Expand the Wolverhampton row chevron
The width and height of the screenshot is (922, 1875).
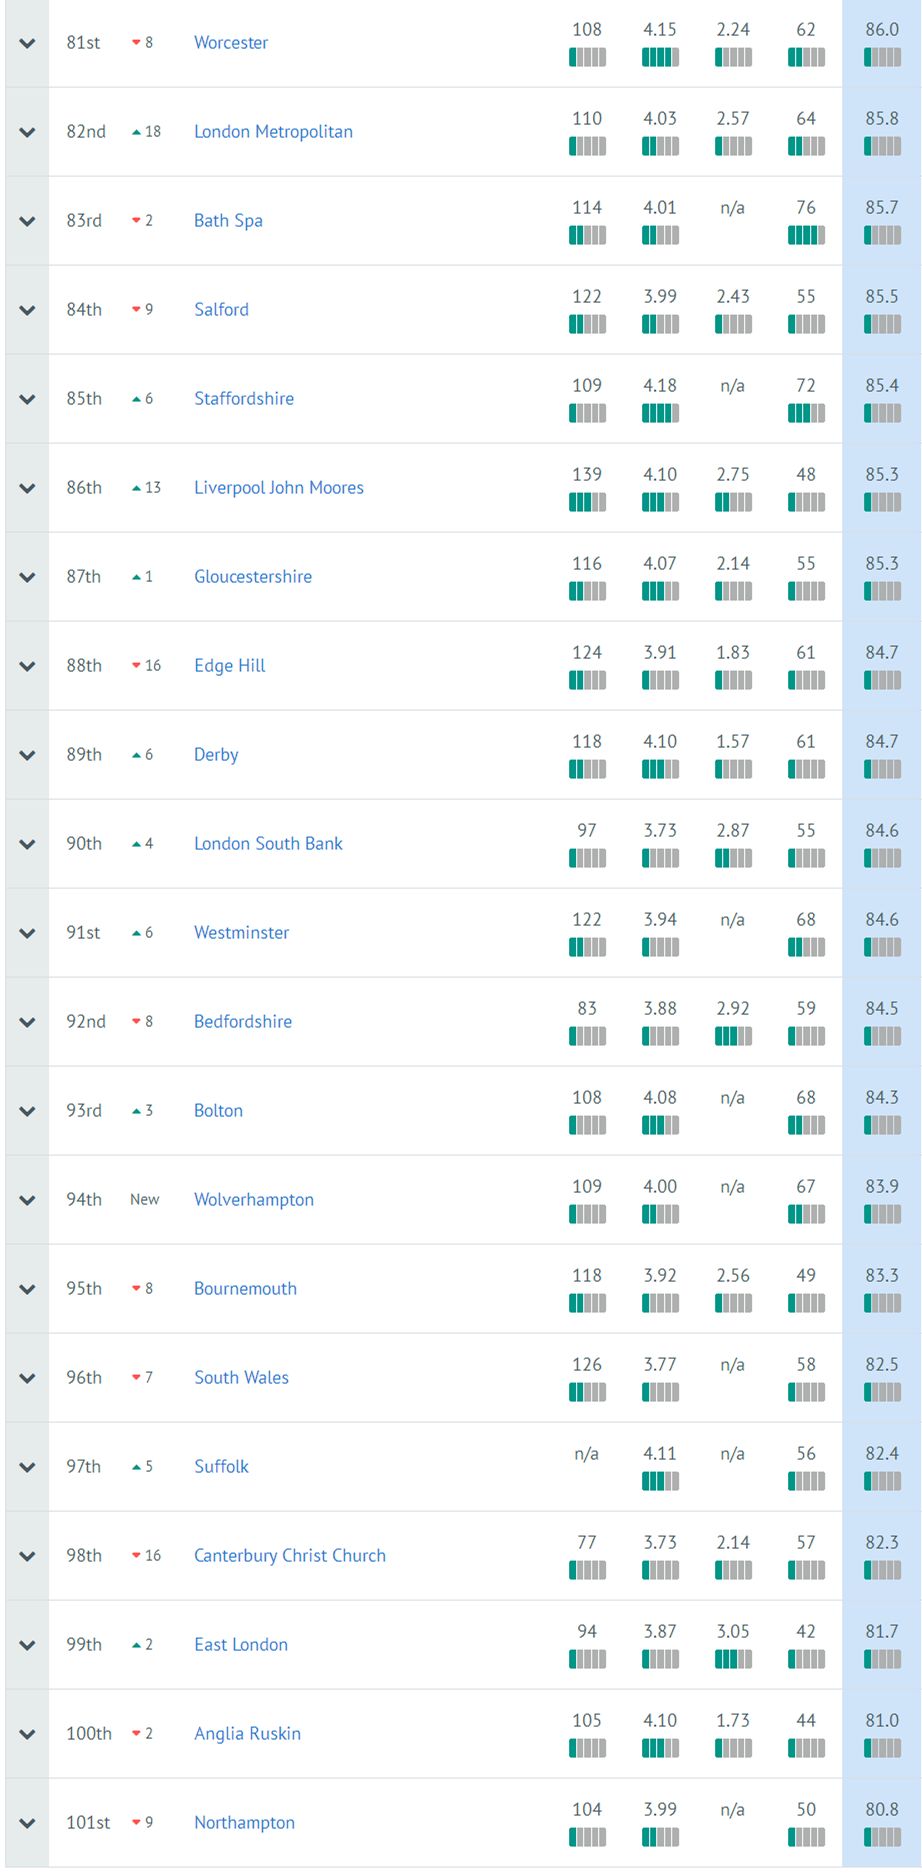coord(27,1200)
